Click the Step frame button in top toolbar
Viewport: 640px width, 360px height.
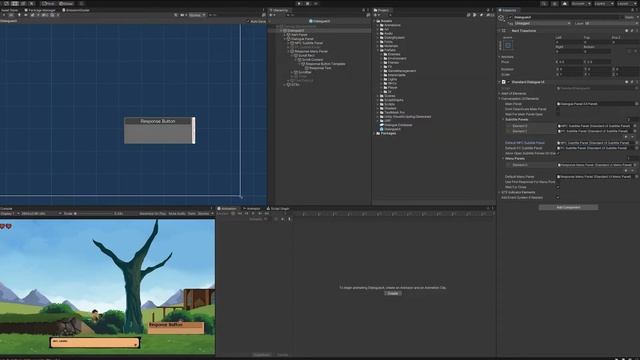(x=316, y=4)
